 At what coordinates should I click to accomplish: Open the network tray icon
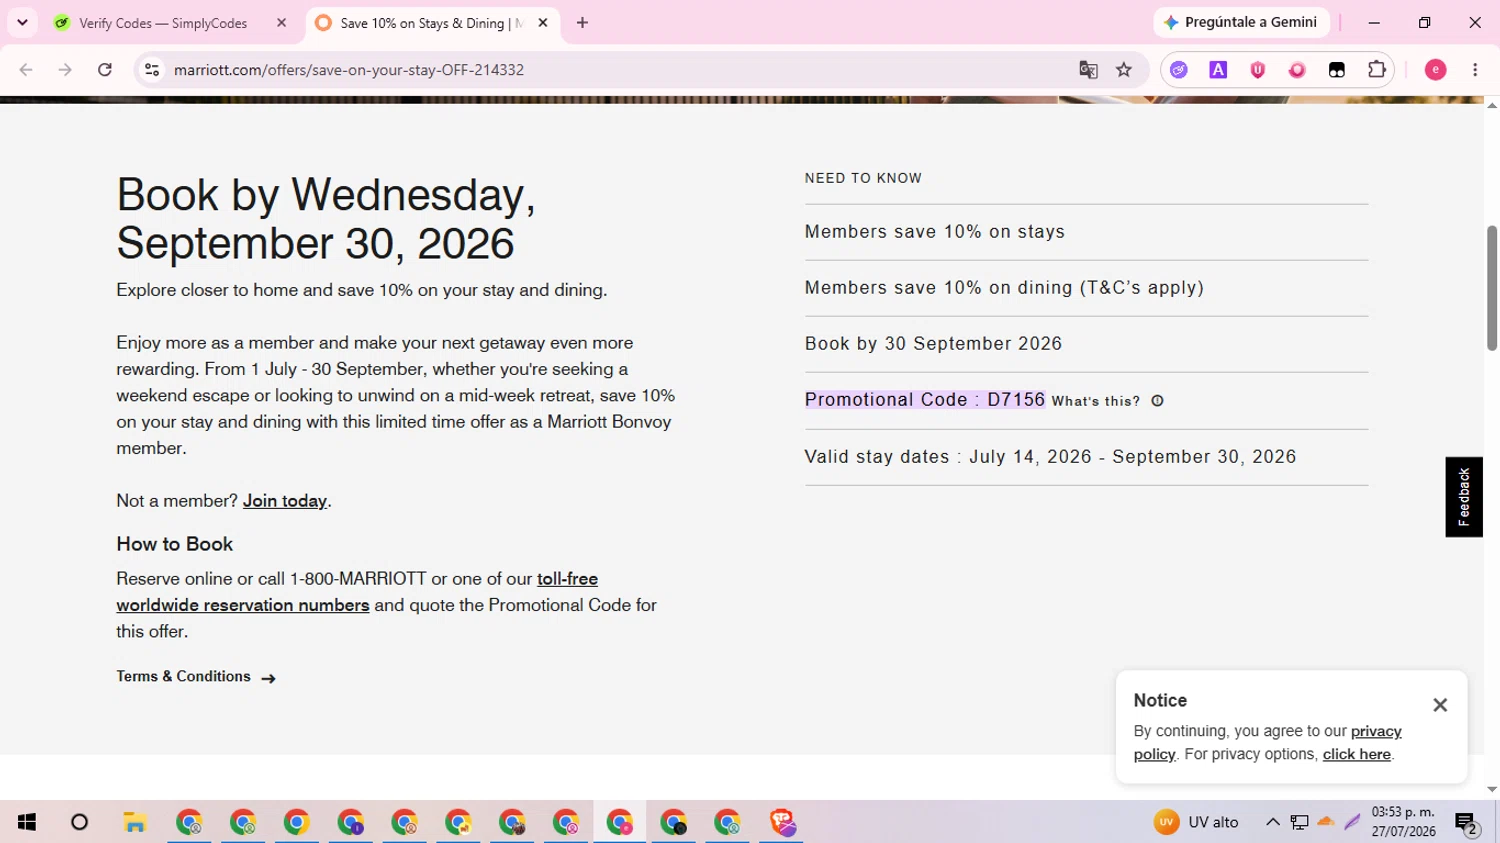1299,822
